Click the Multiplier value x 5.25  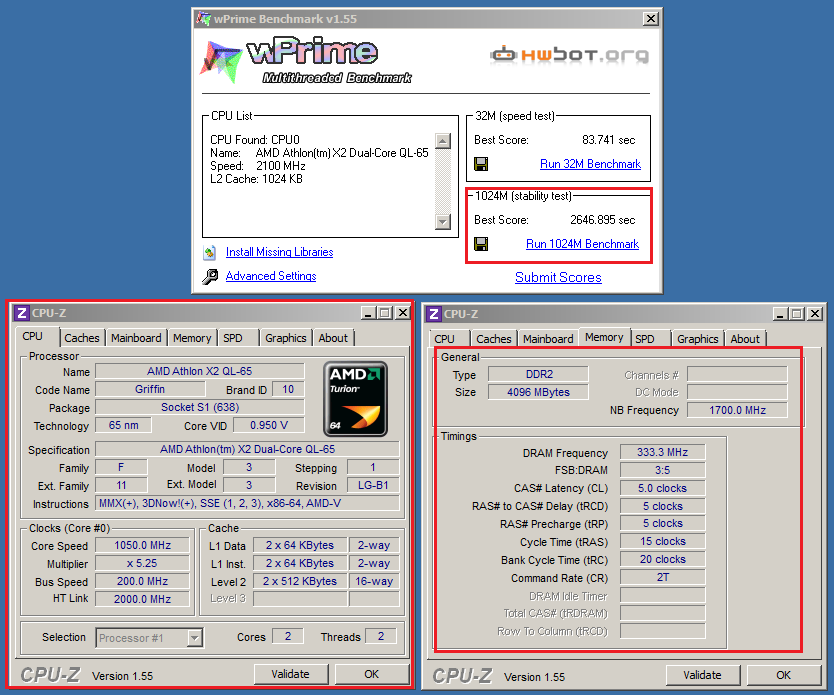pos(143,564)
